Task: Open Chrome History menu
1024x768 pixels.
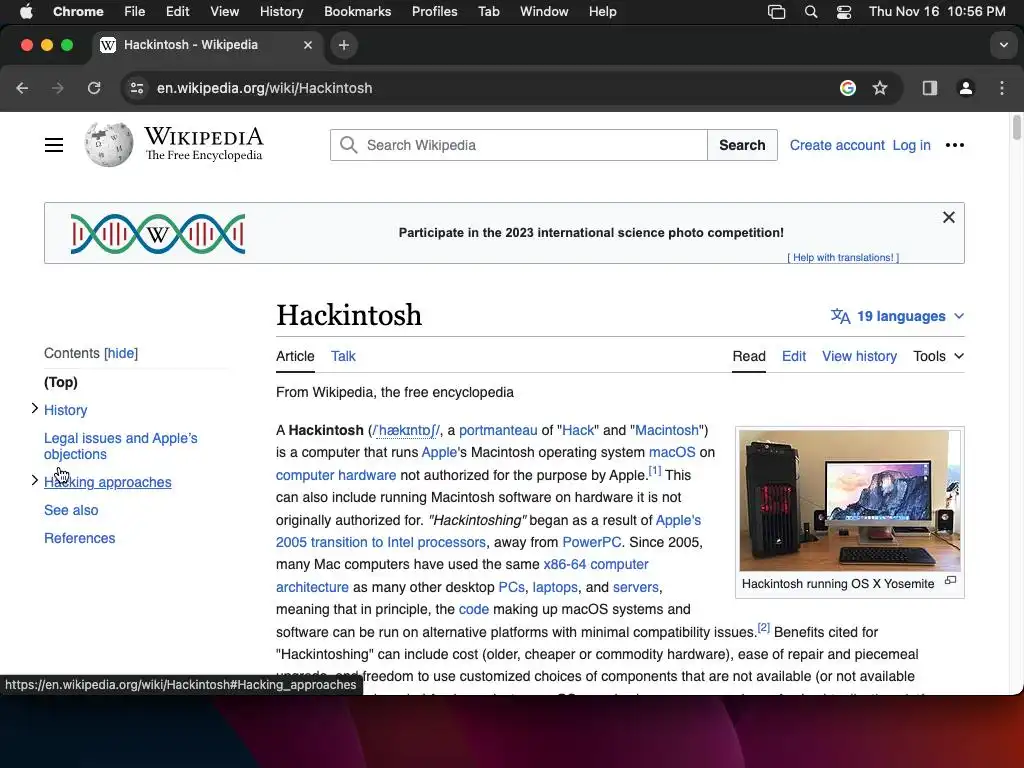Action: 281,12
